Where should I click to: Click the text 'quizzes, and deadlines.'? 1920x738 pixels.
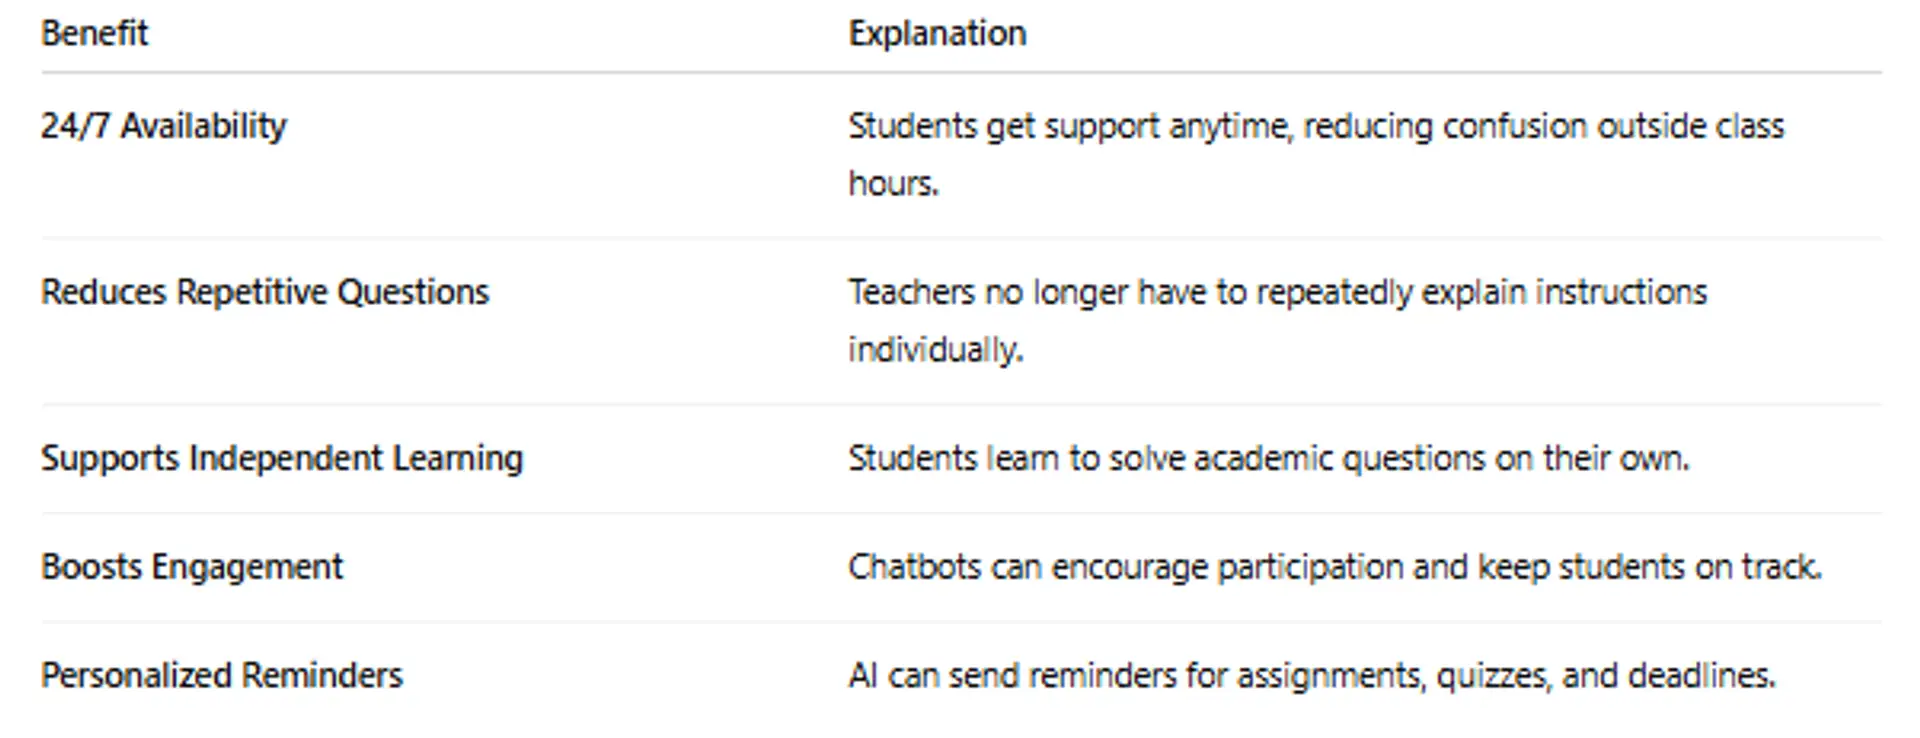tap(1606, 676)
